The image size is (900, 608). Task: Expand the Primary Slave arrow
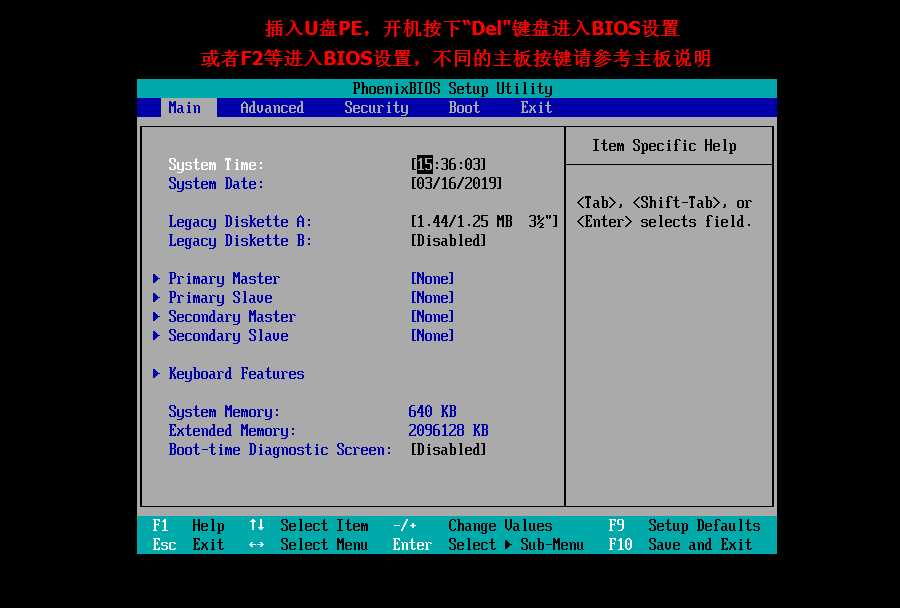point(156,297)
